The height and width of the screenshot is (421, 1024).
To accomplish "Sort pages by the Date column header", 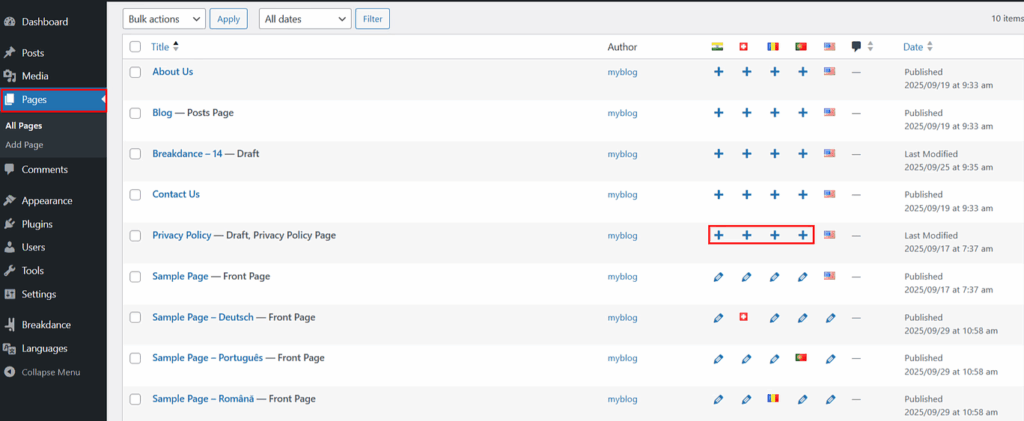I will pos(913,47).
